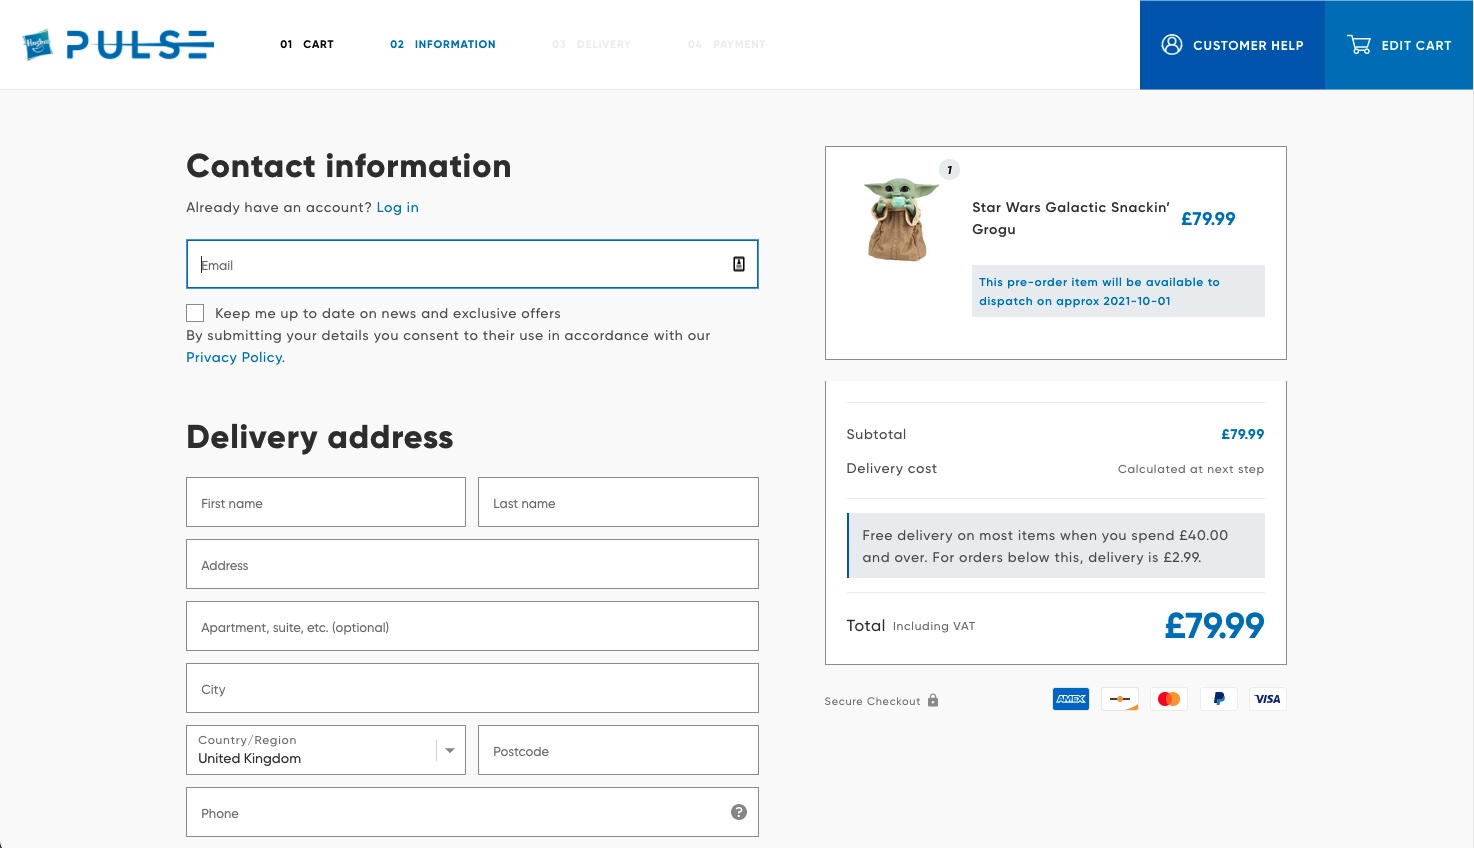Click the 'Delivery cost' label
1474x848 pixels.
[x=891, y=468]
